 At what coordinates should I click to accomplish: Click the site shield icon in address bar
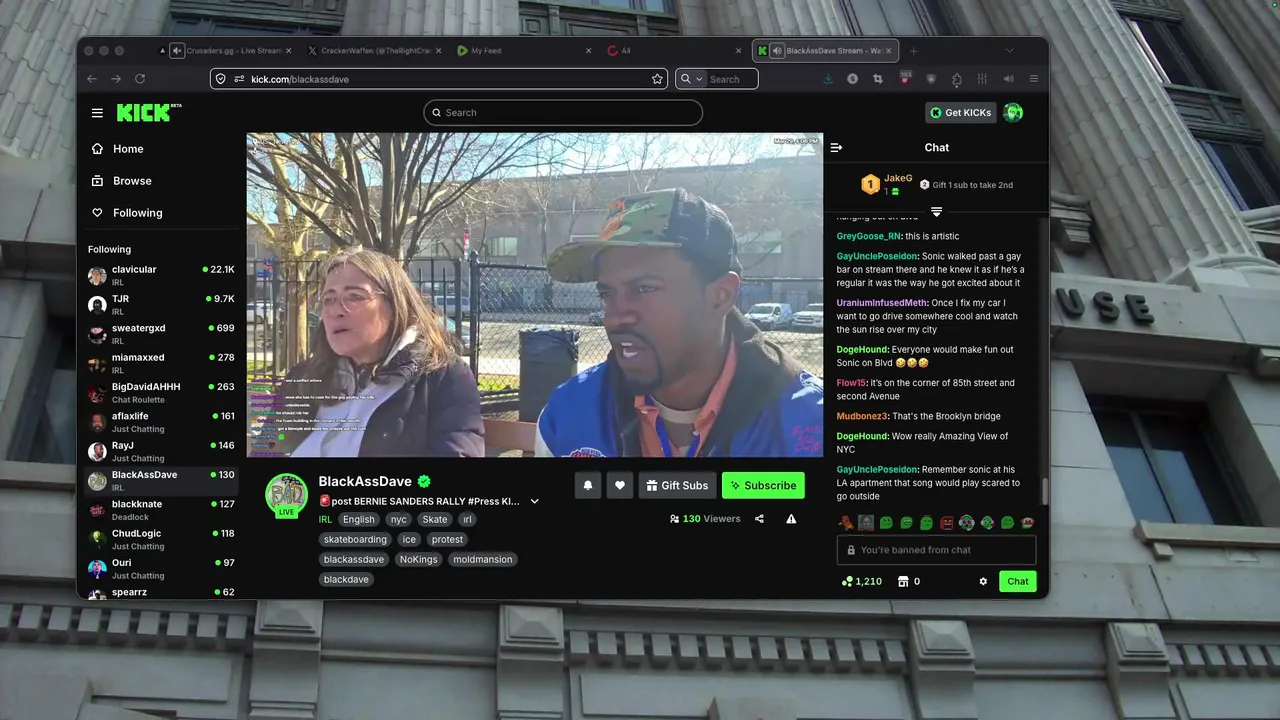(x=220, y=79)
